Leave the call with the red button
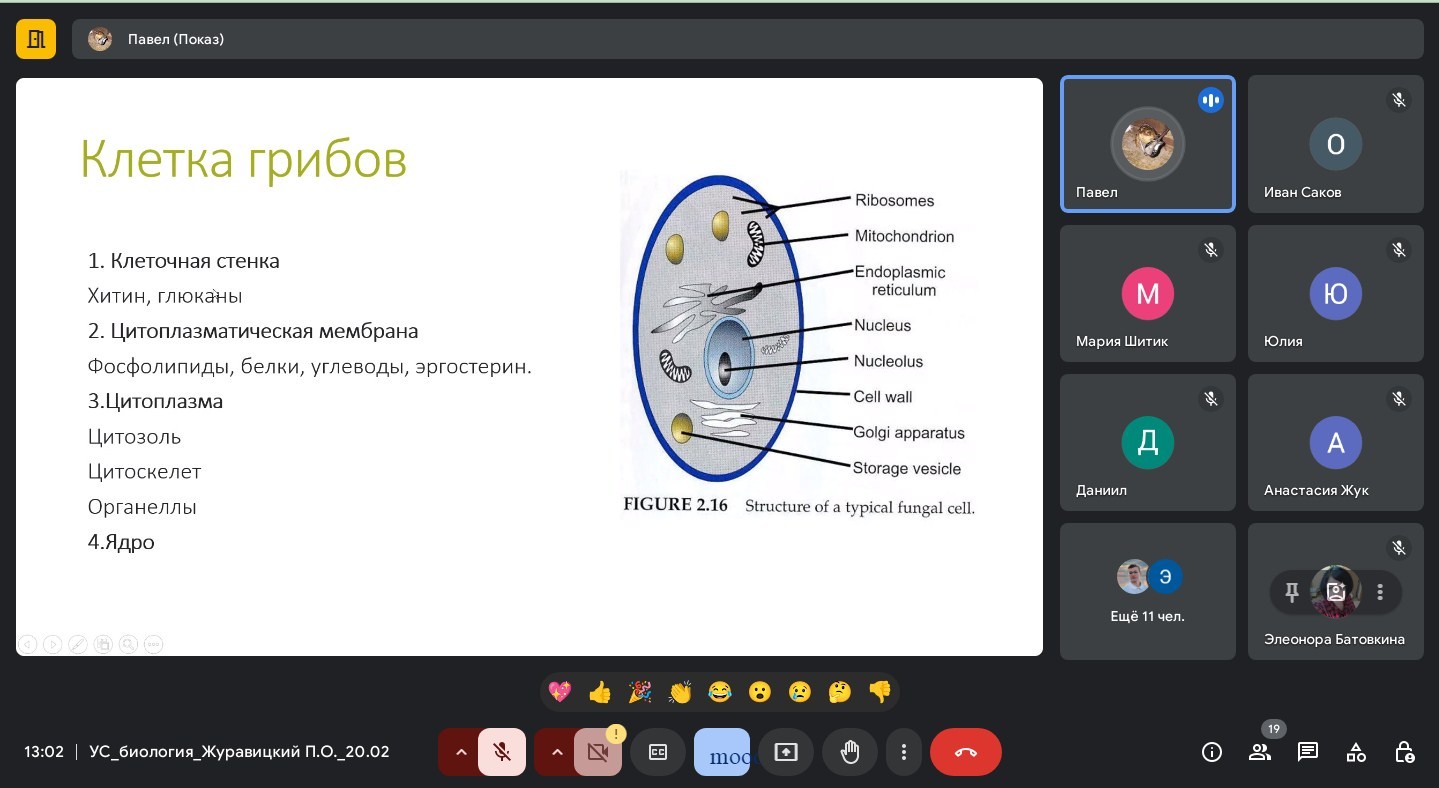The height and width of the screenshot is (788, 1439). coord(965,752)
